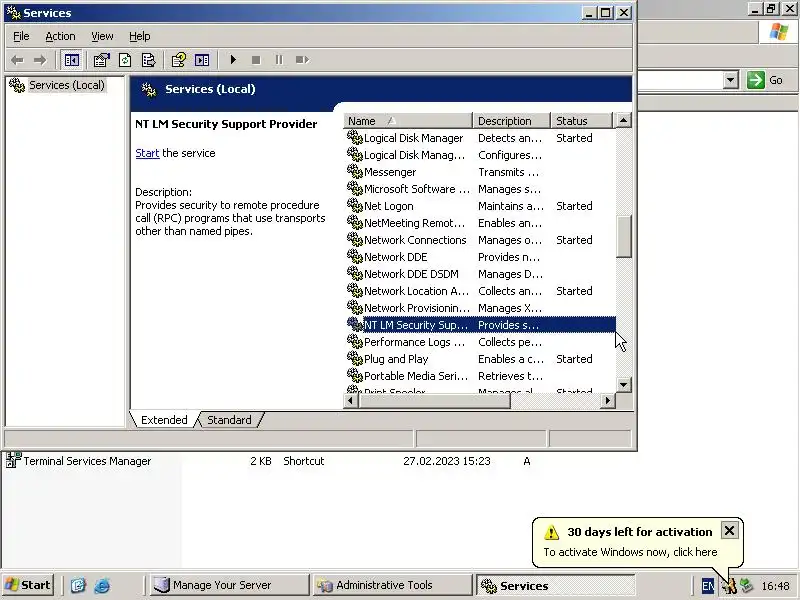The height and width of the screenshot is (600, 800).
Task: Select the Net Logon service gear icon
Action: (355, 206)
